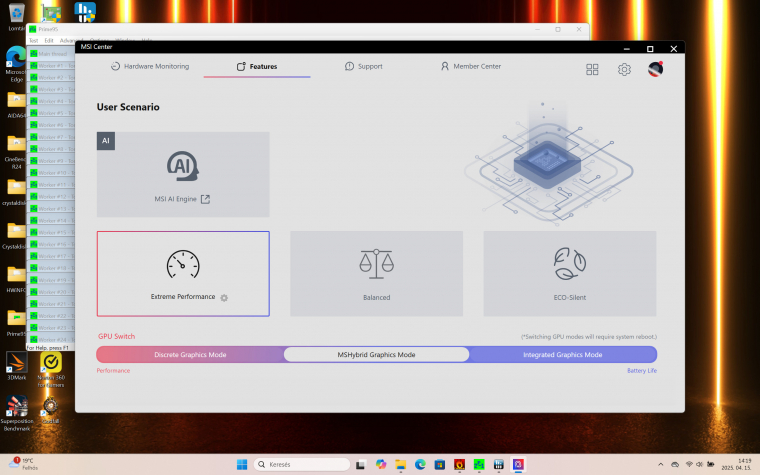Open the blue bar-chart desktop shortcut
The height and width of the screenshot is (475, 760).
pyautogui.click(x=85, y=13)
